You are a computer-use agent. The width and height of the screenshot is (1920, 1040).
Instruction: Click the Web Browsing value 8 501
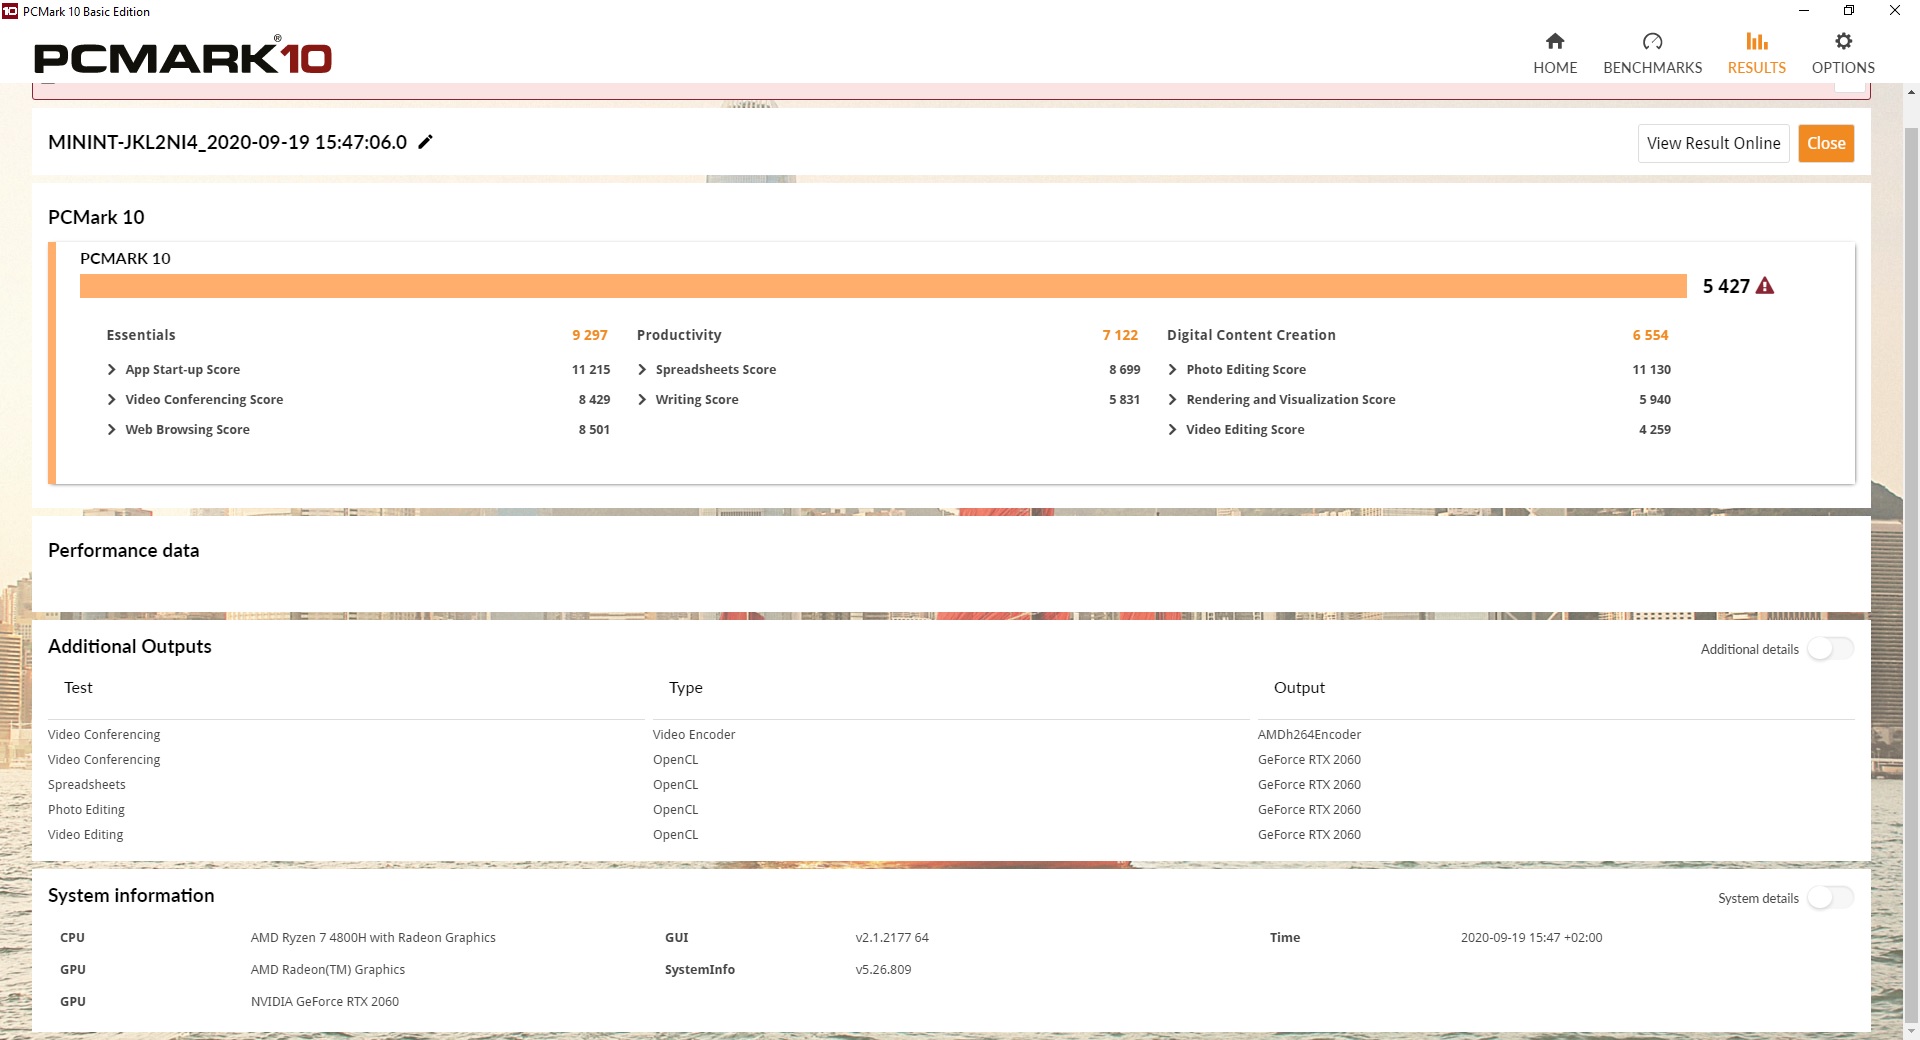pyautogui.click(x=594, y=430)
